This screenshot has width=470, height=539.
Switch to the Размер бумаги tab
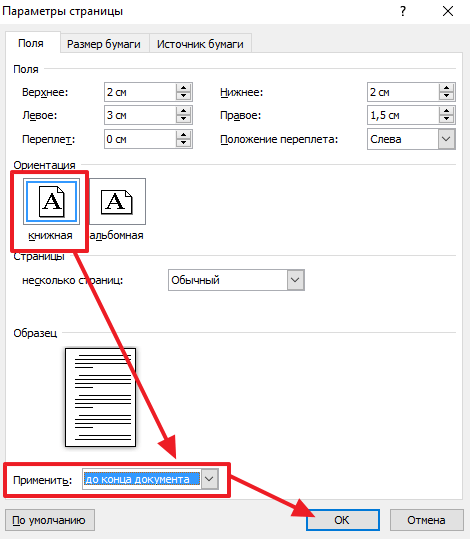[104, 44]
